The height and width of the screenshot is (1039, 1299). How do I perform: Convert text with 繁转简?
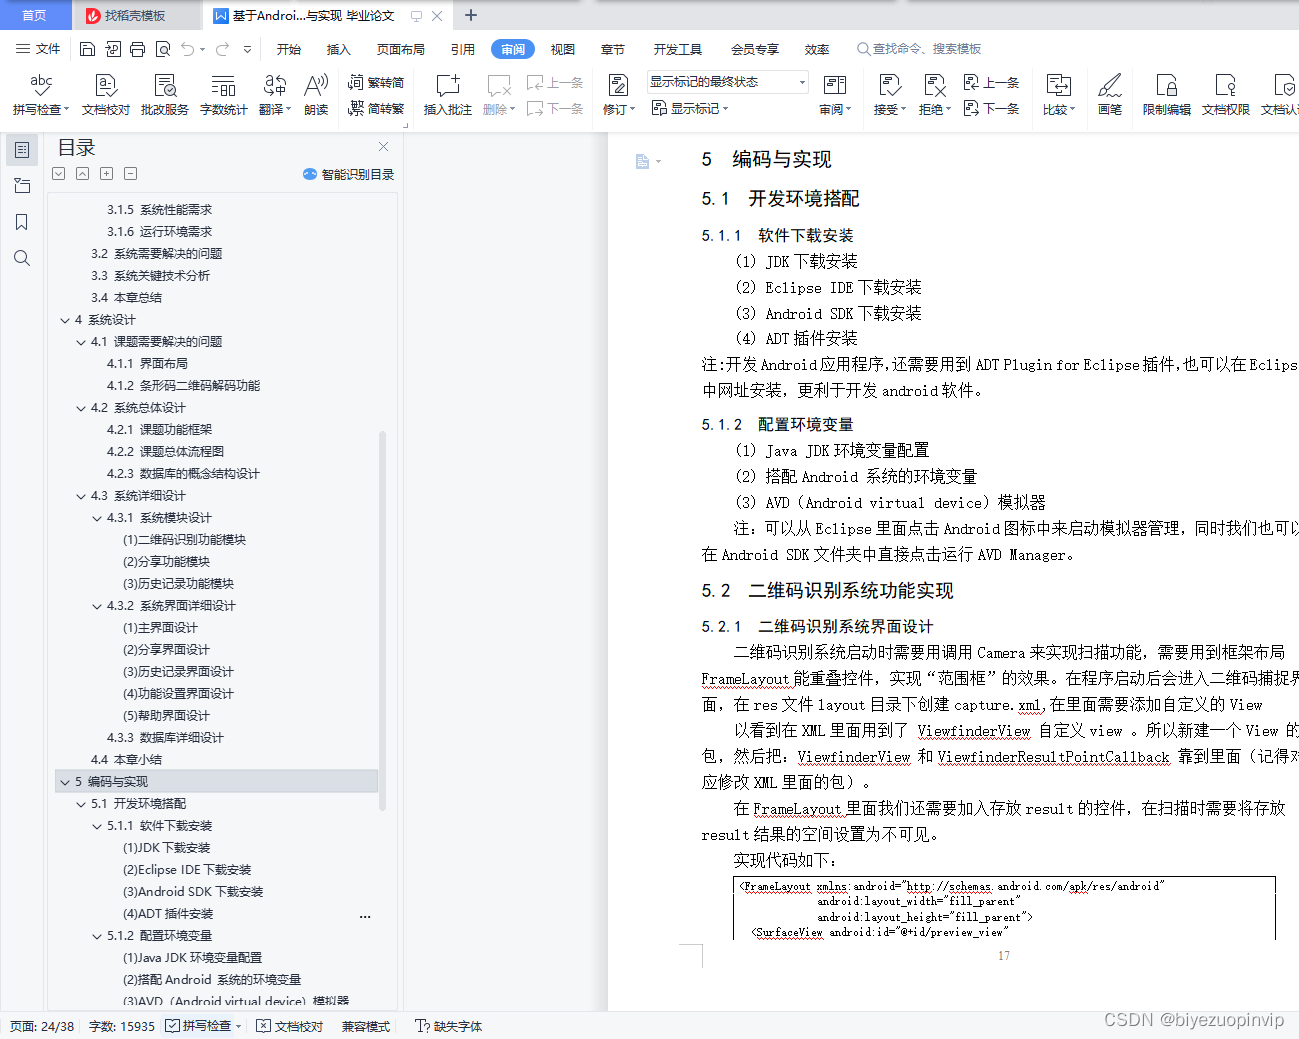pyautogui.click(x=376, y=82)
